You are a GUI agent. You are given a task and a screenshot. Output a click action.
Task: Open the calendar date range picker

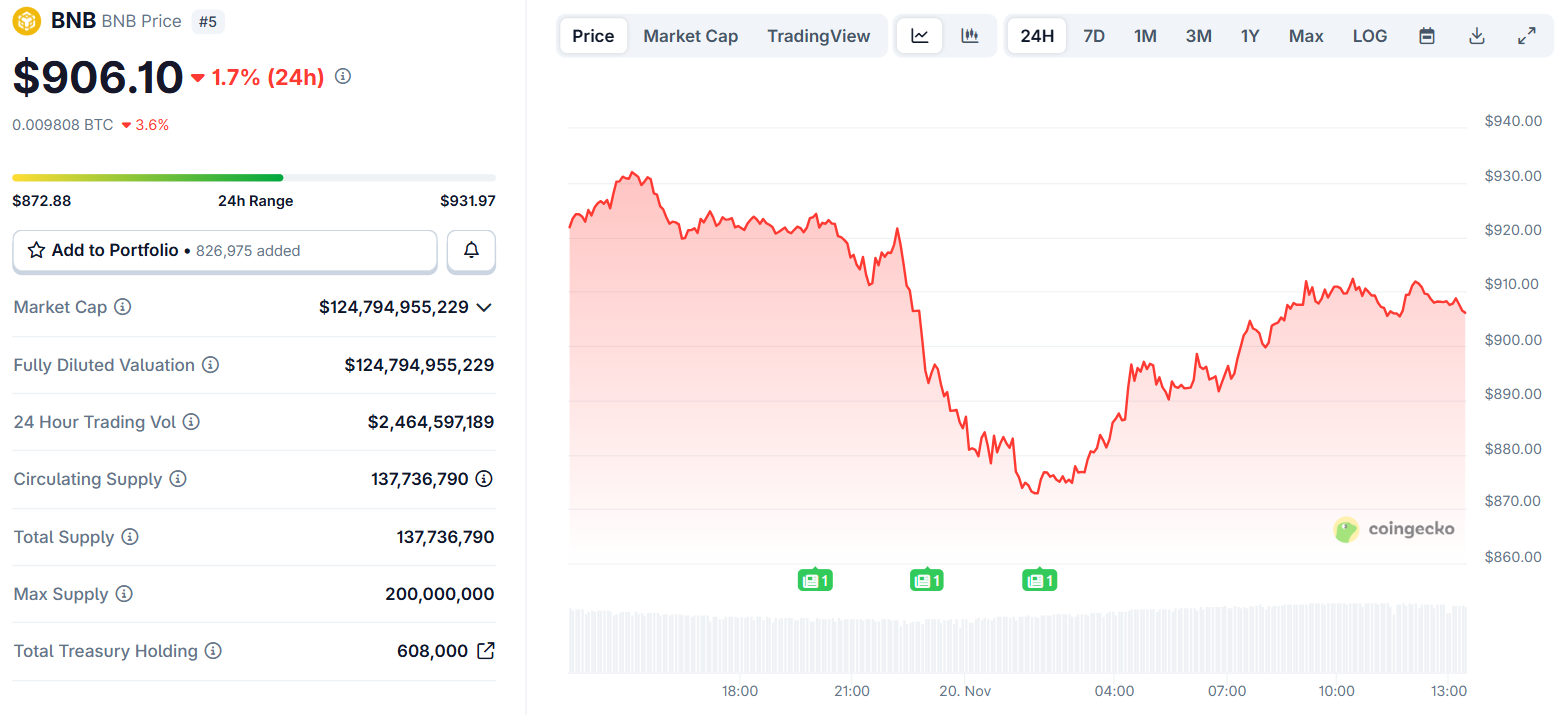[1427, 35]
